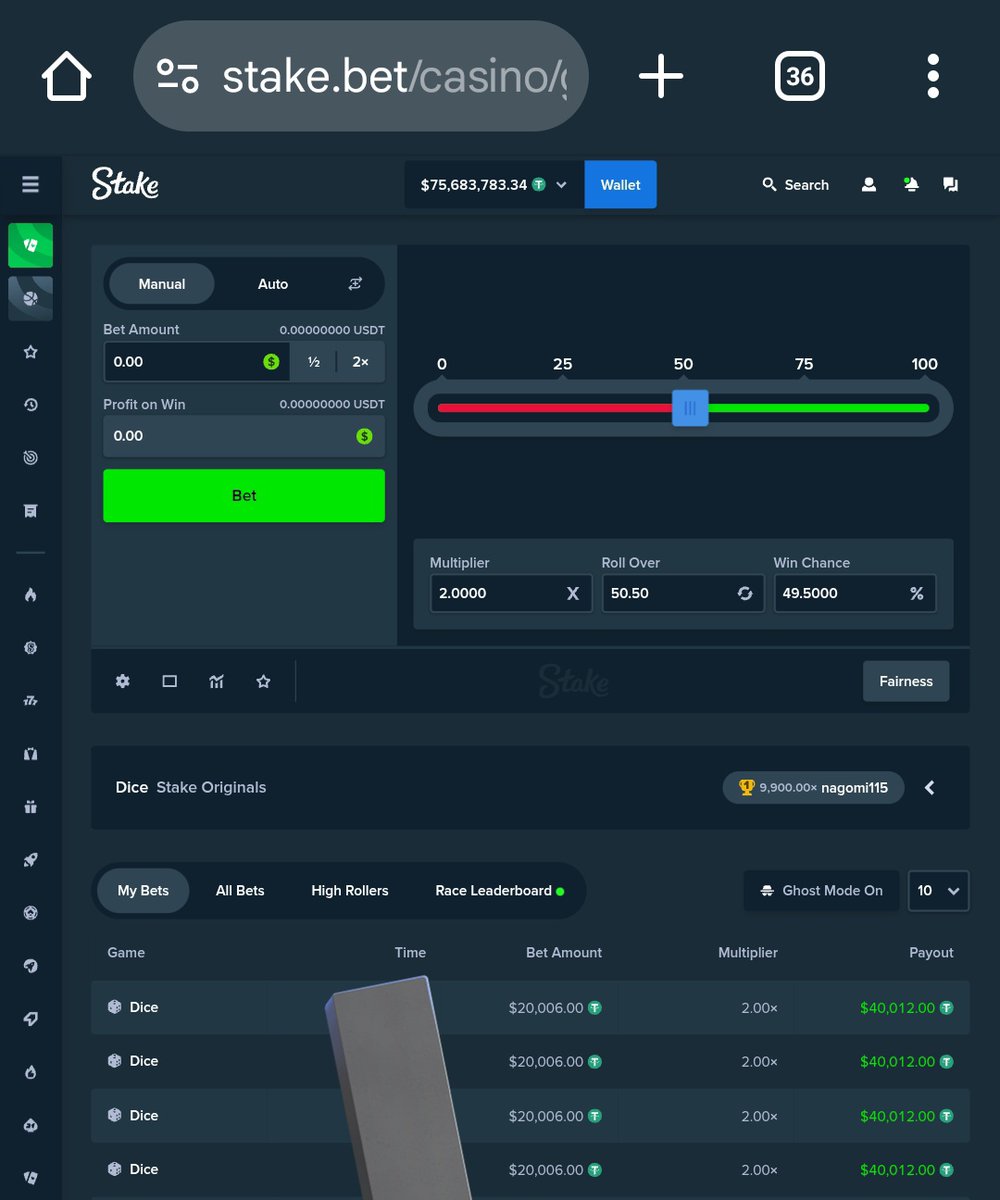Screen dimensions: 1000x1200
Task: Open Recent games clock icon in sidebar
Action: click(x=30, y=405)
